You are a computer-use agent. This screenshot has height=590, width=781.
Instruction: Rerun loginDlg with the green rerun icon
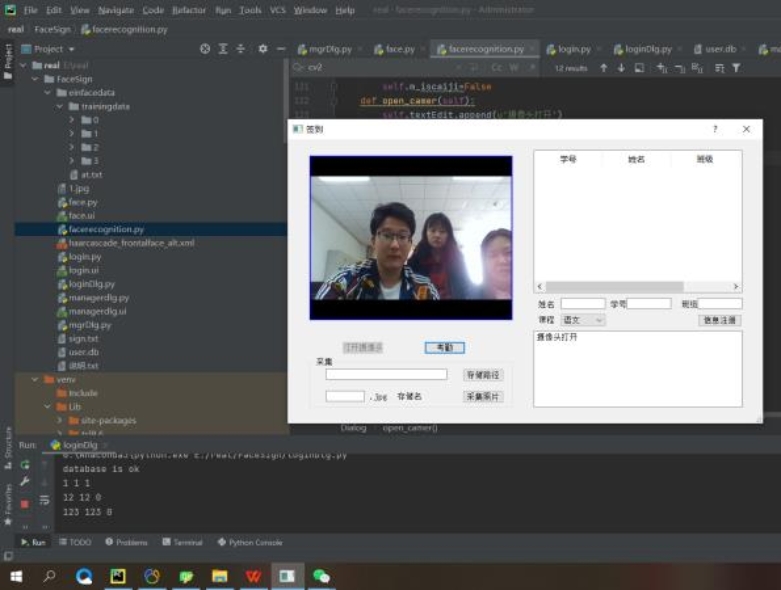point(24,465)
